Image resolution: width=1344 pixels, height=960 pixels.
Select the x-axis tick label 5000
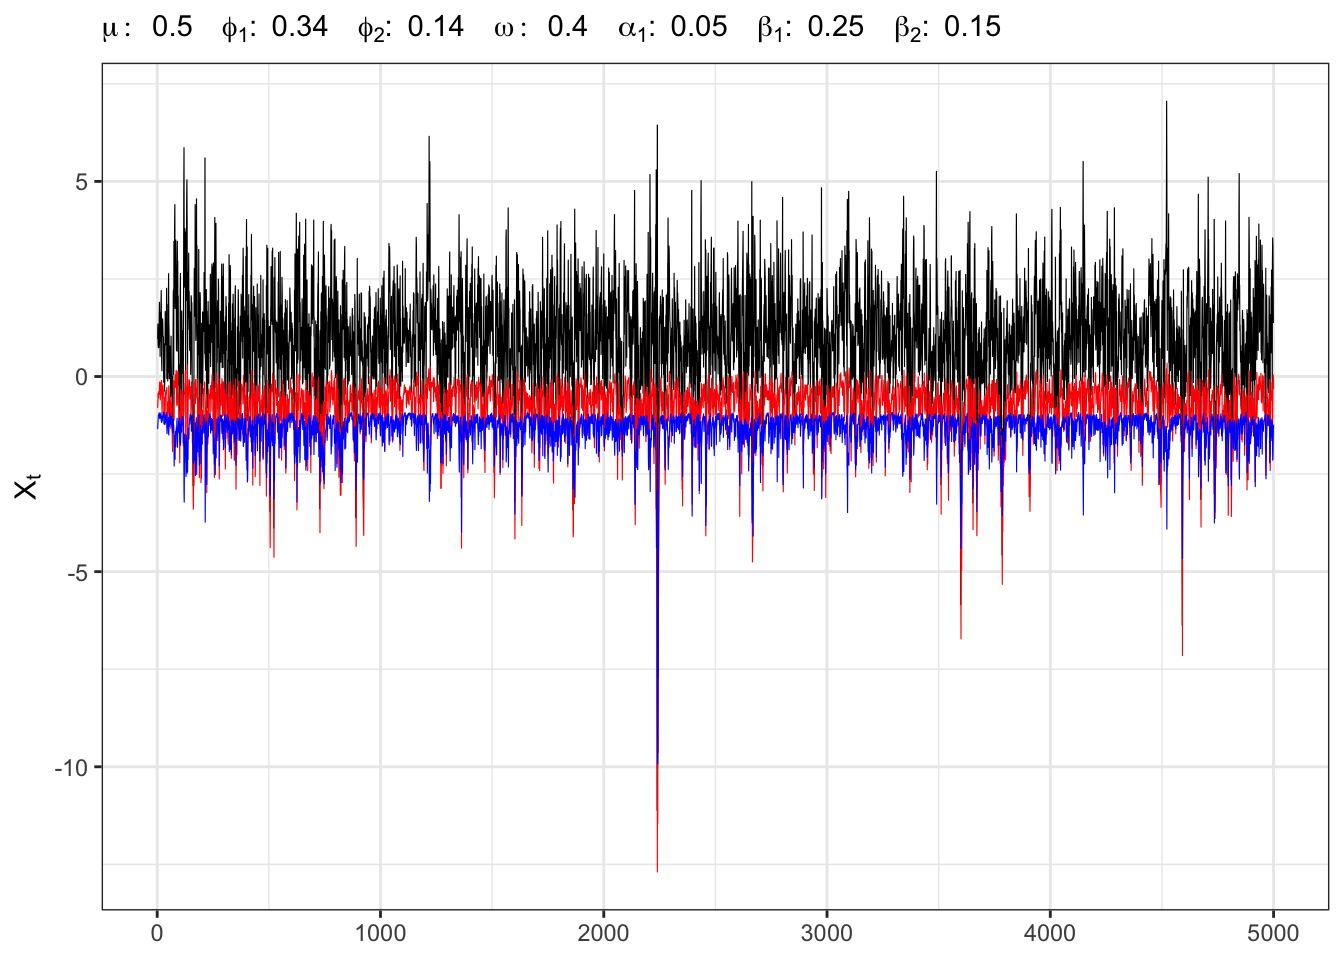click(x=1273, y=934)
